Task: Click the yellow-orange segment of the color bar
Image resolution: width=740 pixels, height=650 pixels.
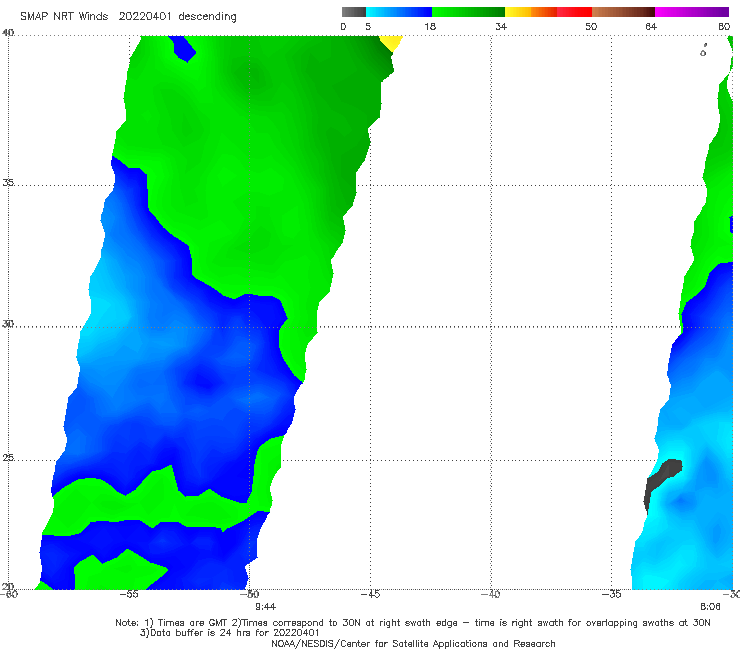Action: click(x=531, y=12)
